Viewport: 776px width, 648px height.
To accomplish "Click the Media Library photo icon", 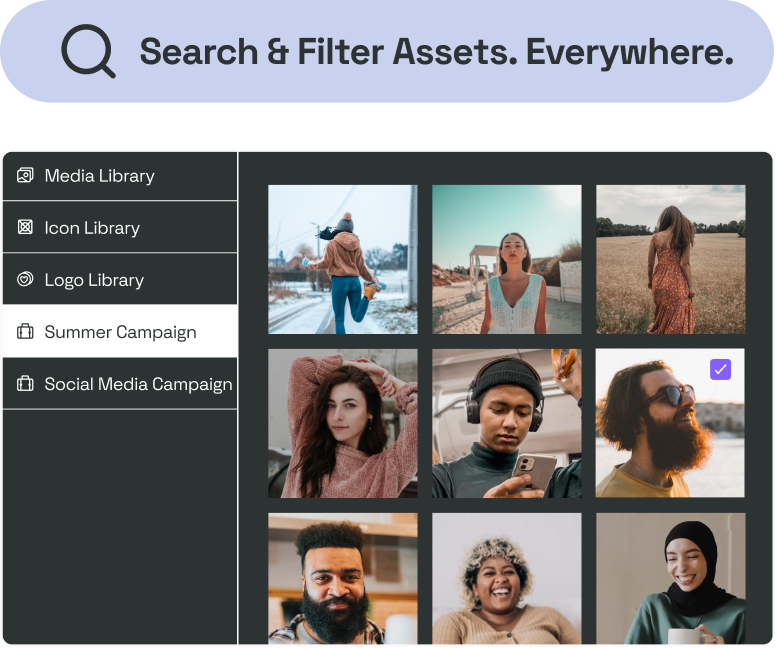I will click(25, 175).
